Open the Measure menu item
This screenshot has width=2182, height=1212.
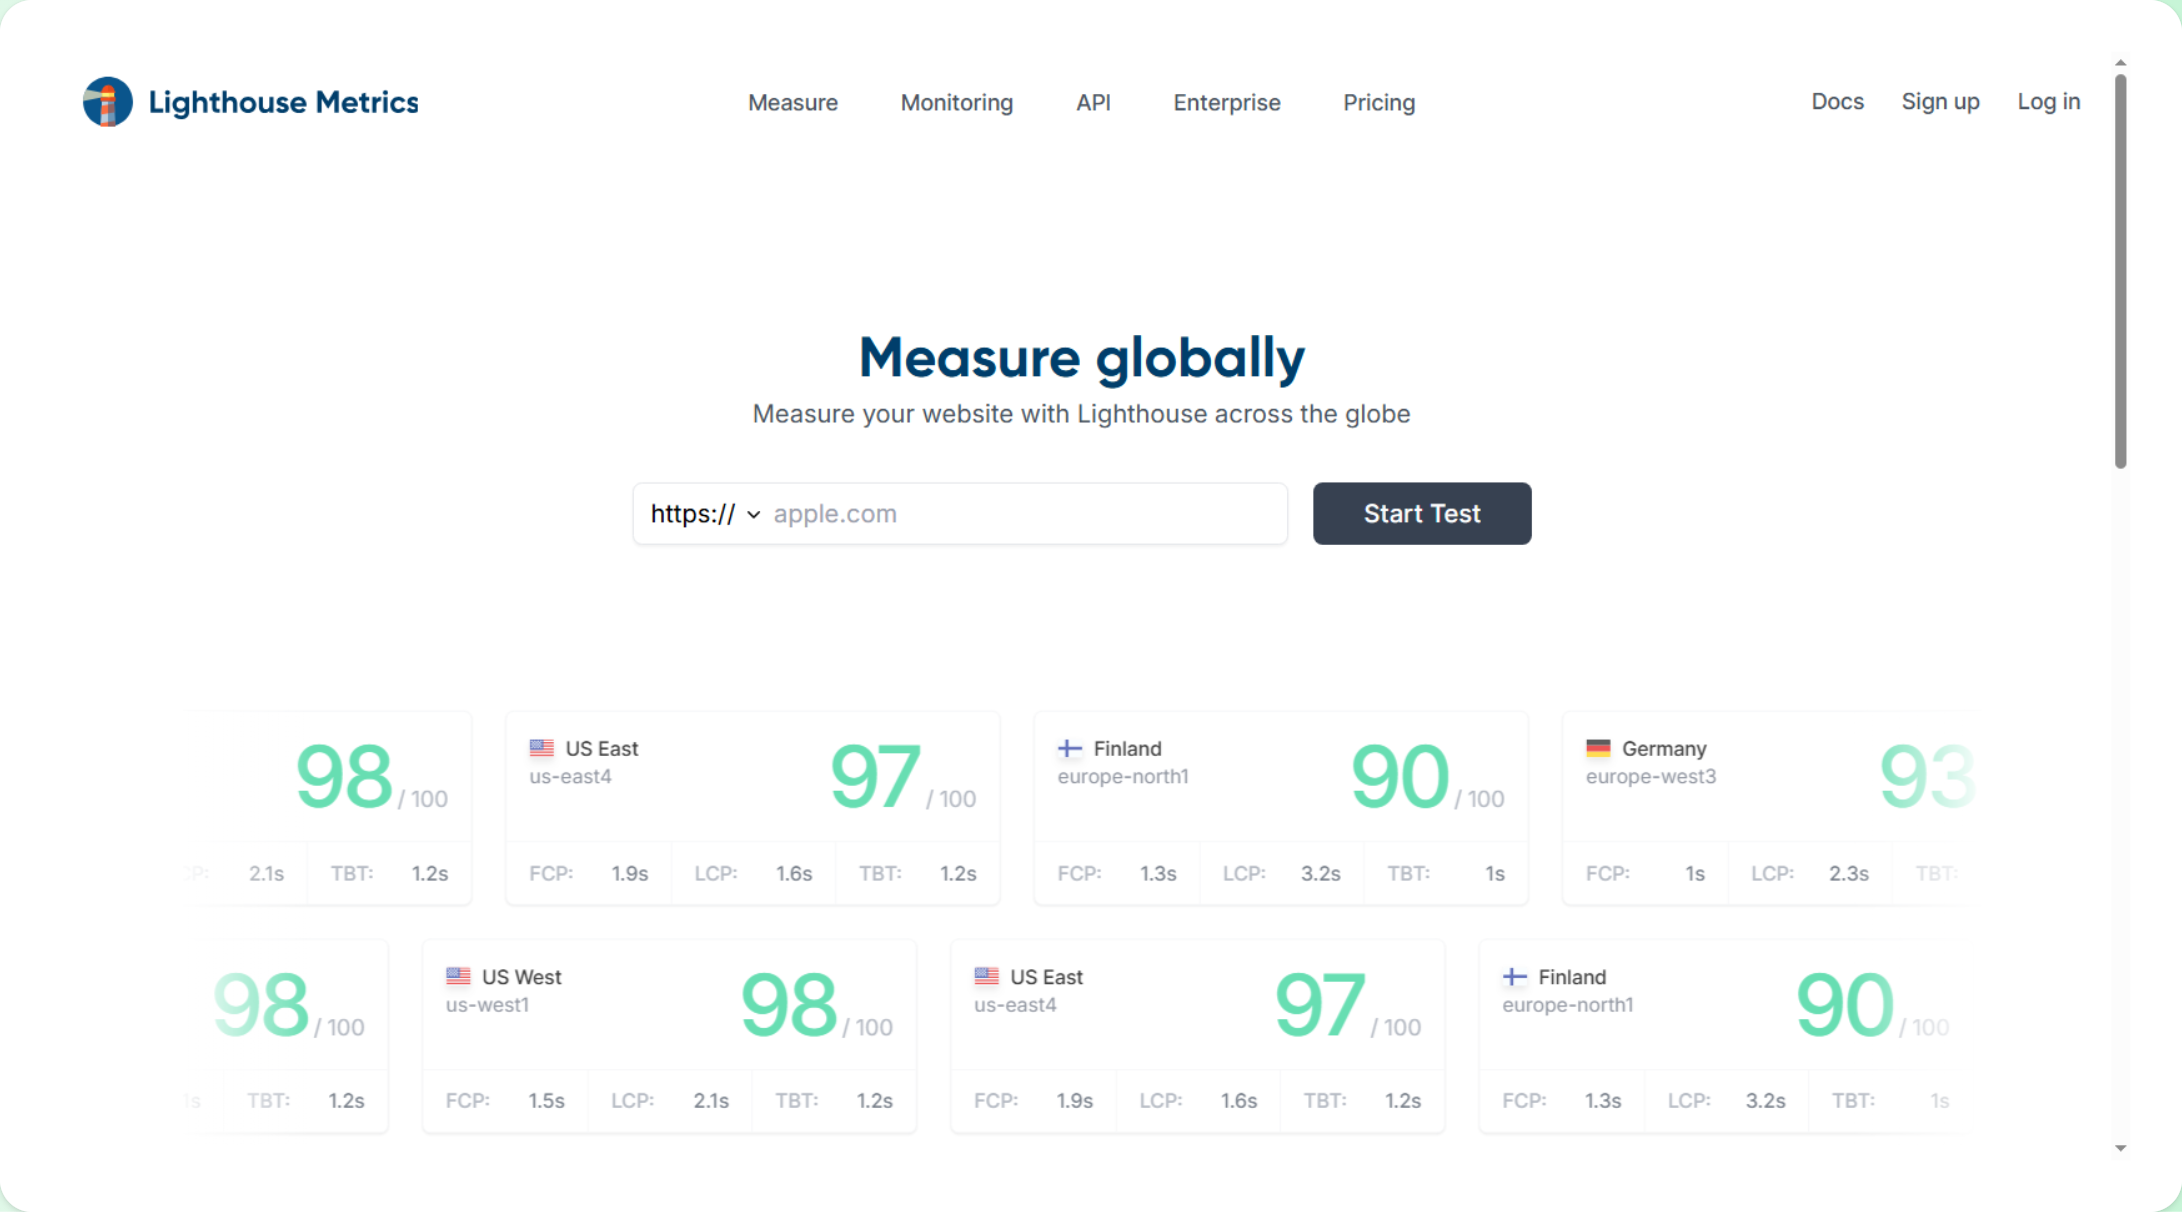792,103
